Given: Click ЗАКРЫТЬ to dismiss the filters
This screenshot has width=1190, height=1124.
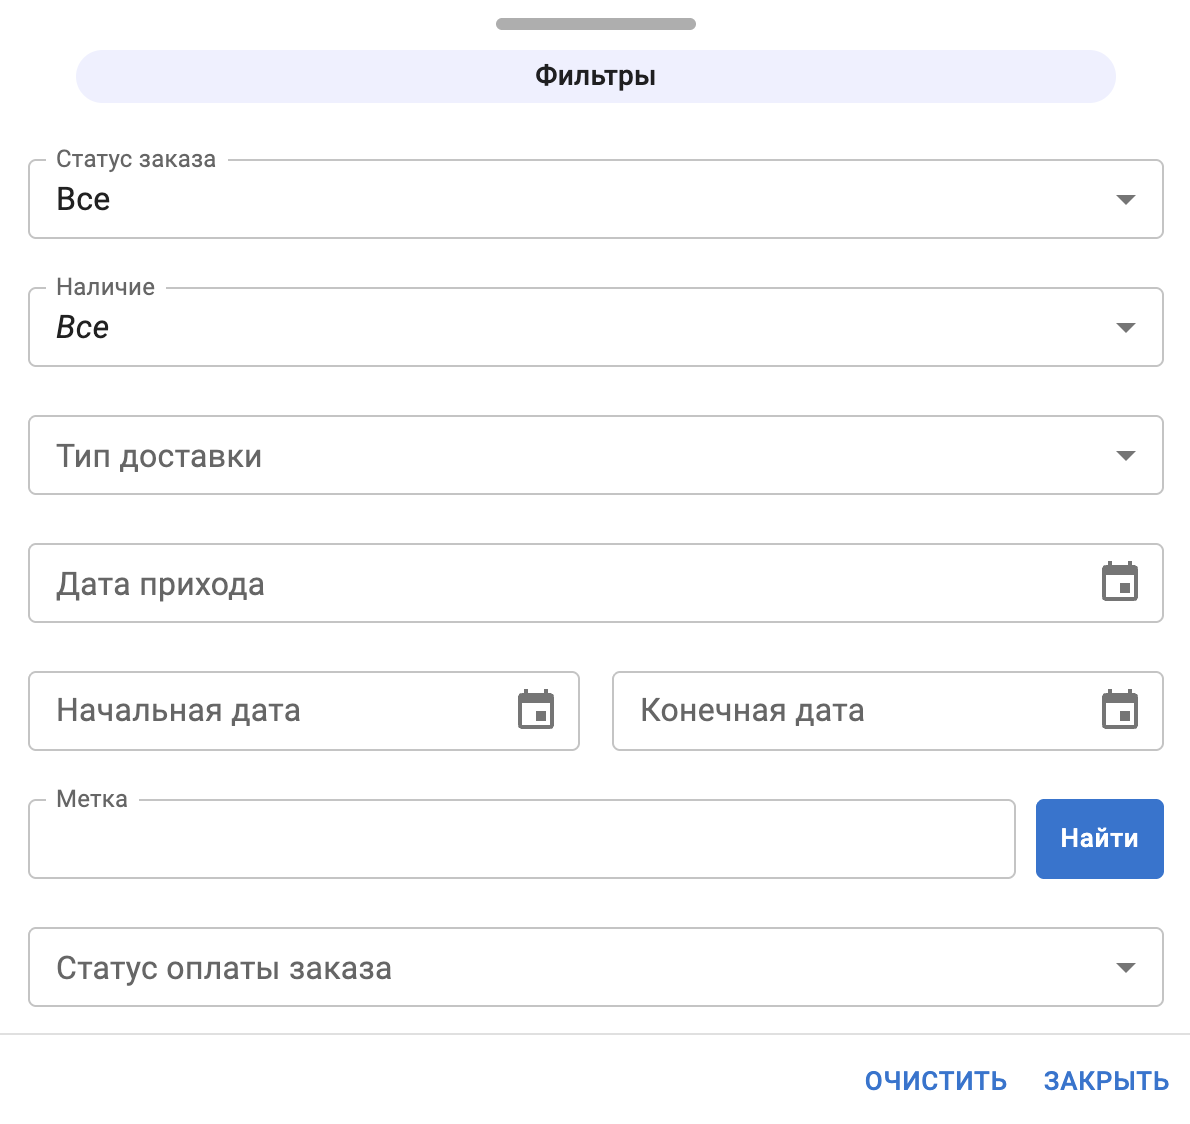Looking at the screenshot, I should point(1106,1081).
